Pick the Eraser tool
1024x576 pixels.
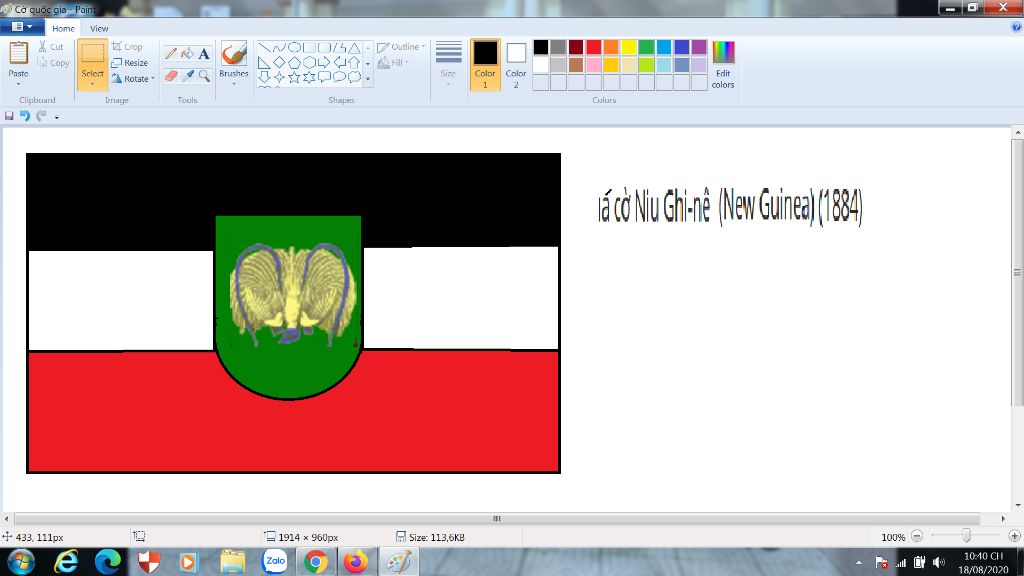pyautogui.click(x=171, y=76)
